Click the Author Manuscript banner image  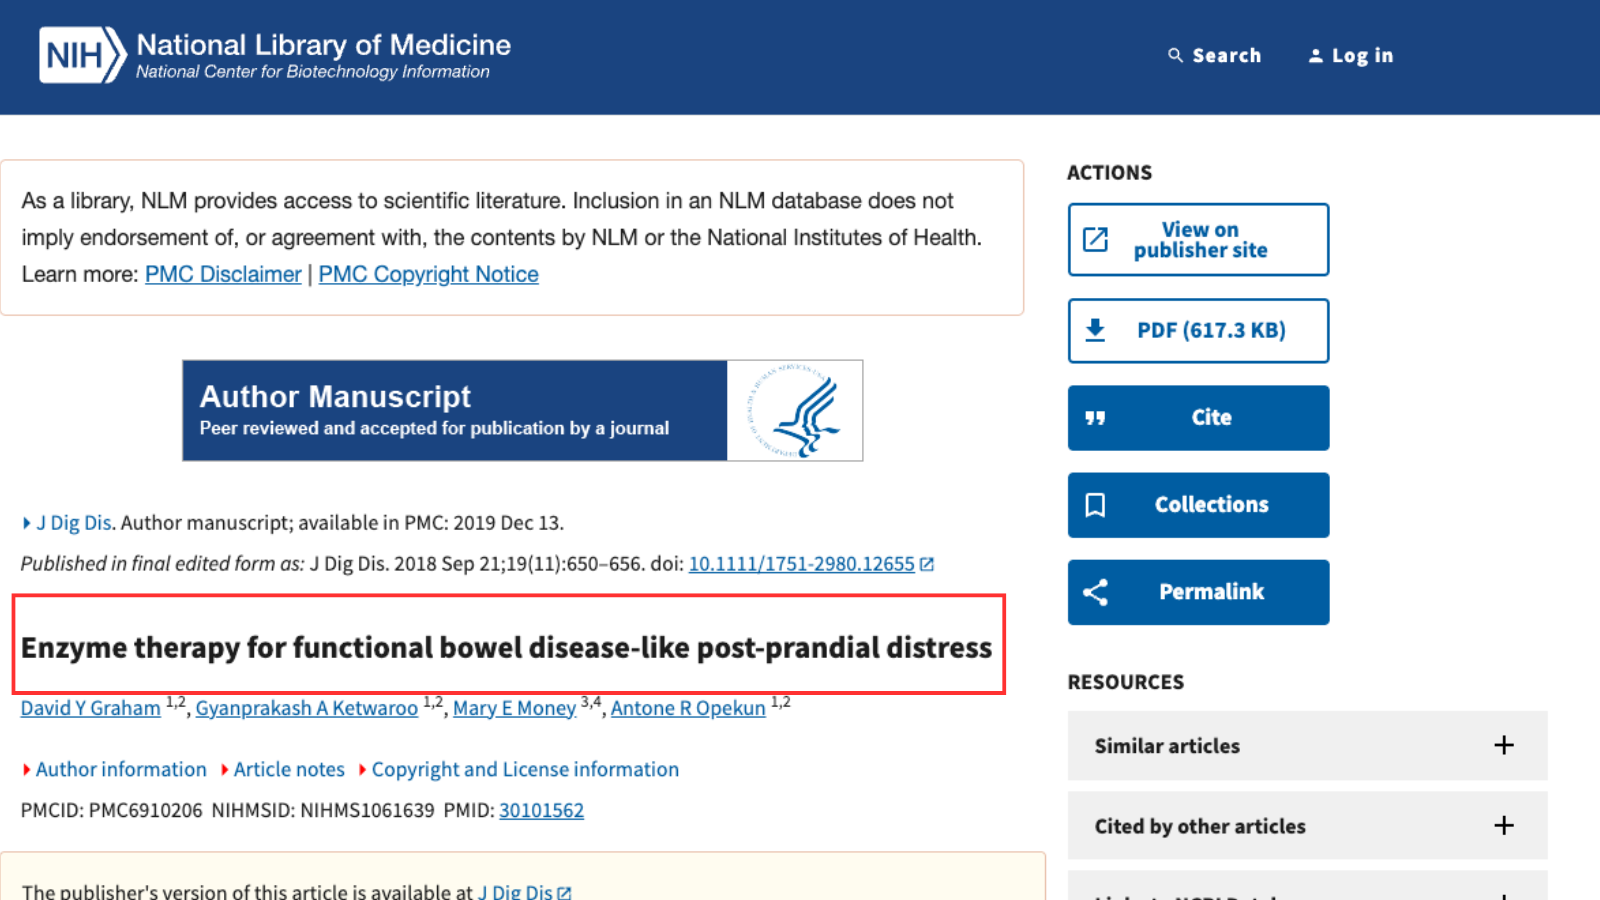point(522,411)
